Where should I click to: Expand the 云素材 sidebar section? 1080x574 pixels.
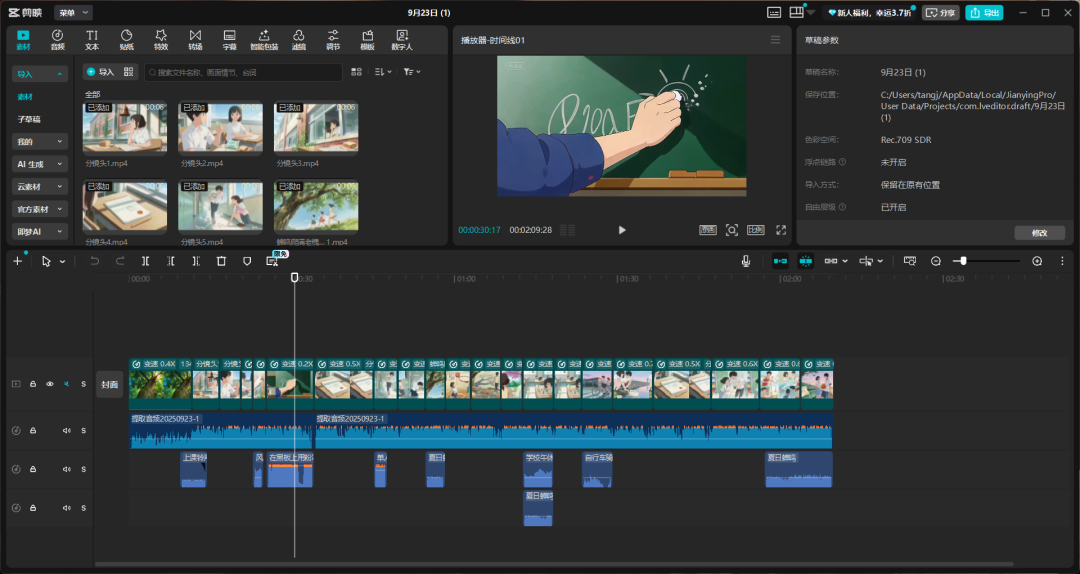pos(39,187)
